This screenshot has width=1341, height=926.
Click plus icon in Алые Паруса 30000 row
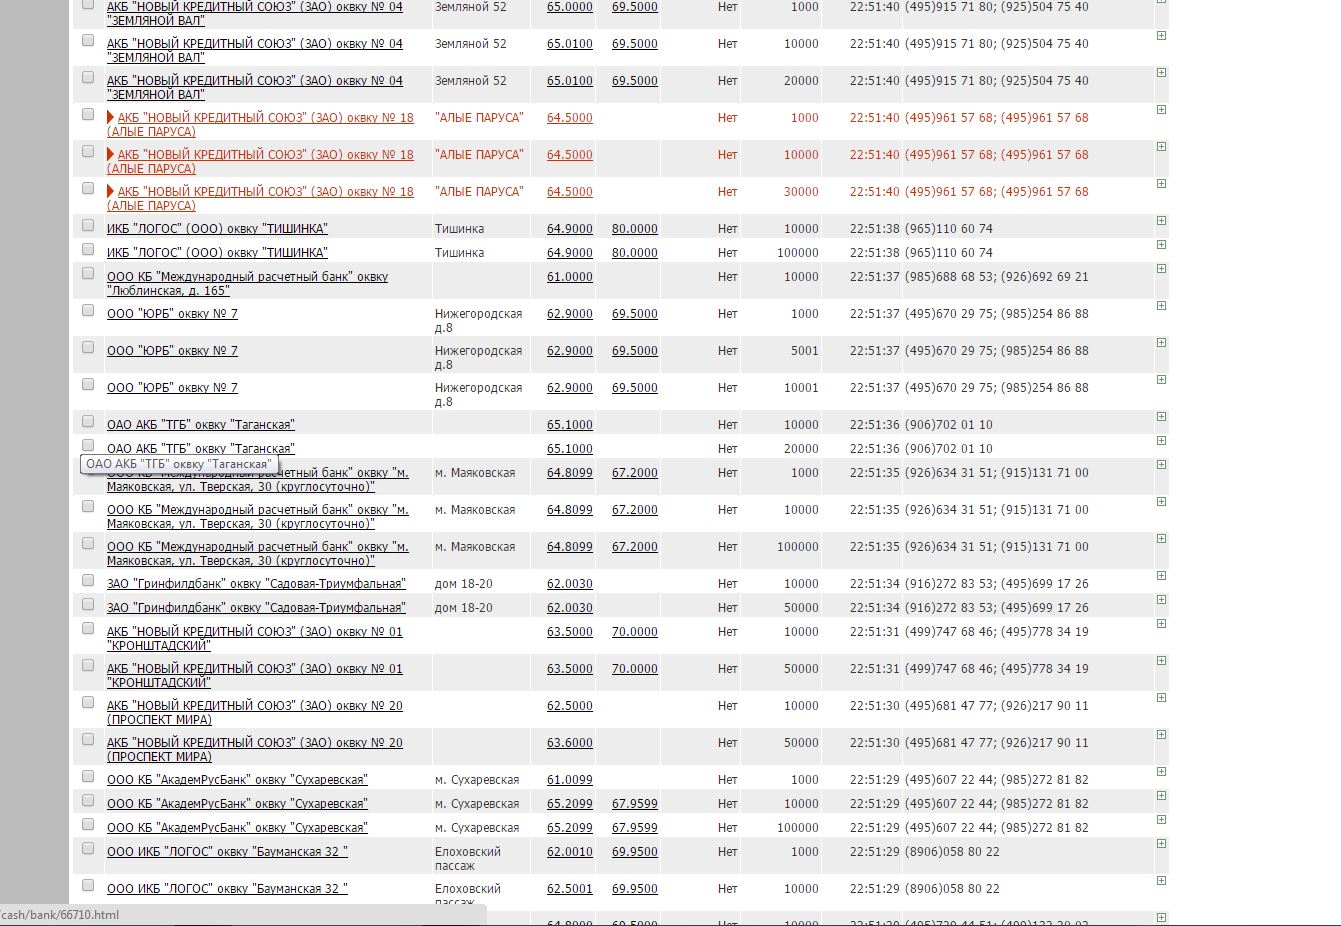(x=1161, y=184)
